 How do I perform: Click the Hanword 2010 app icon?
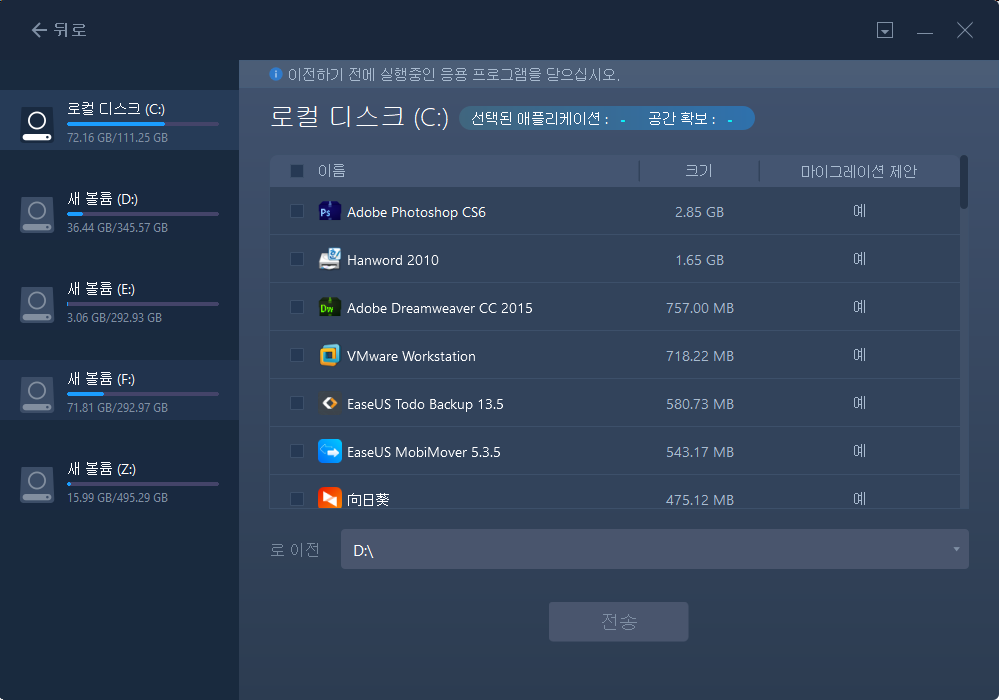(x=329, y=259)
